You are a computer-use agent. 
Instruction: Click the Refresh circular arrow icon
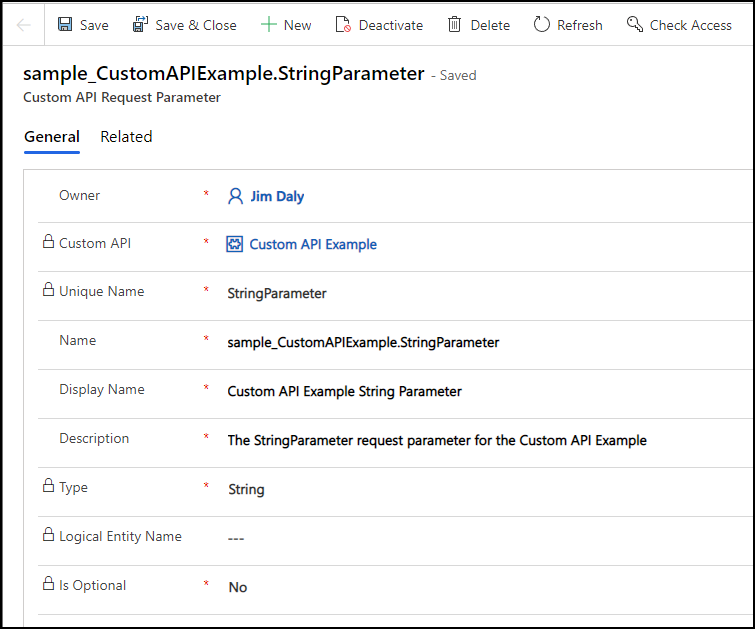542,25
